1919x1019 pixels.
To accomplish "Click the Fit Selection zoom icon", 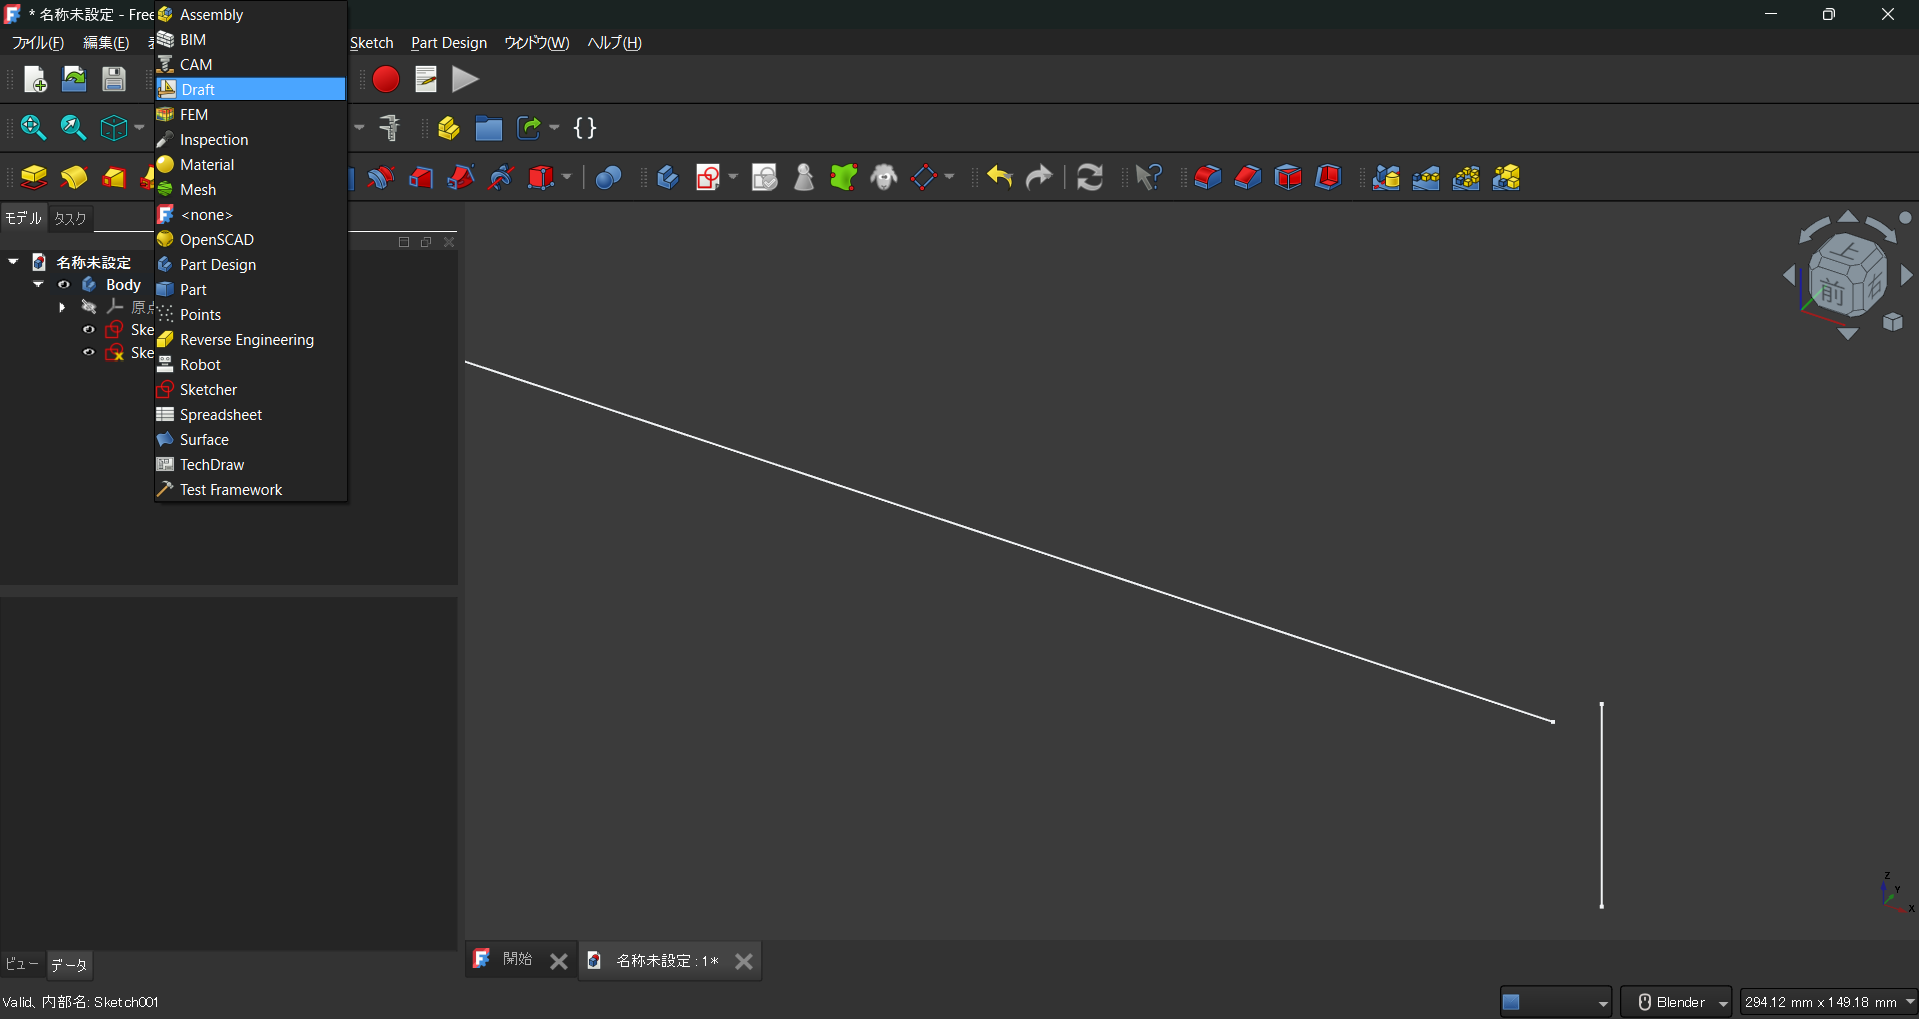I will point(73,128).
